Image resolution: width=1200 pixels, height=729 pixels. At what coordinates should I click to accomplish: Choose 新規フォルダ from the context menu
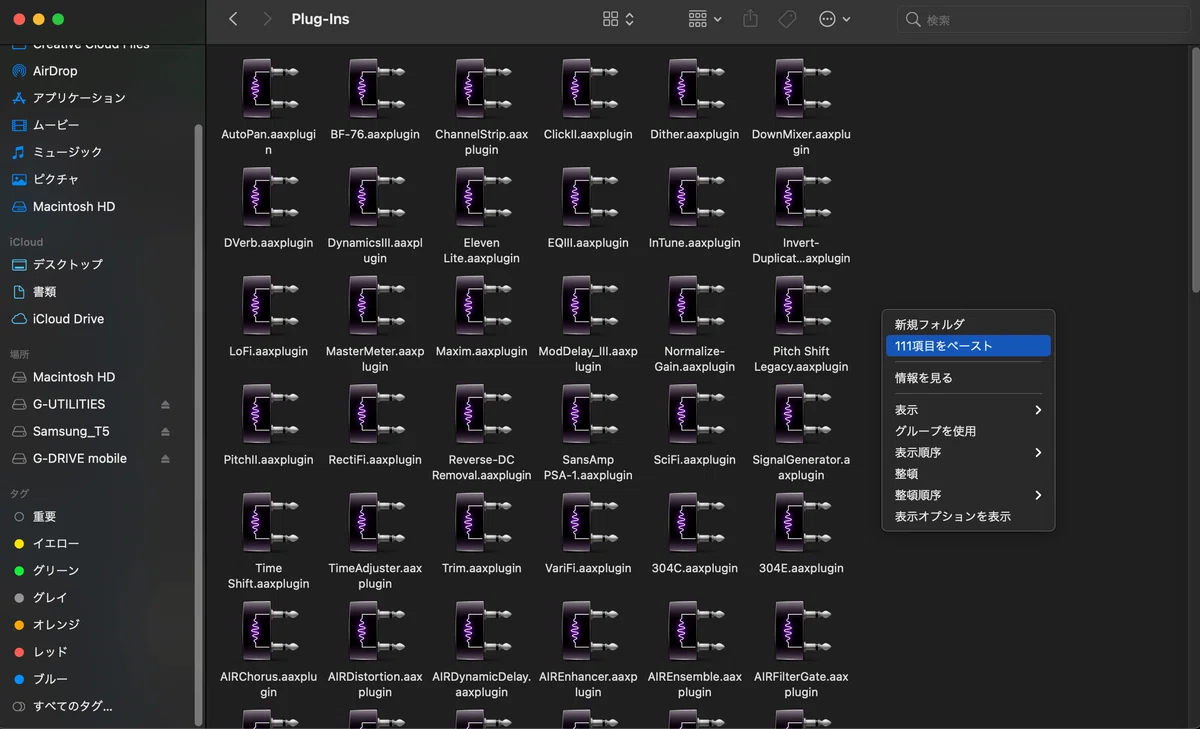[x=968, y=325]
